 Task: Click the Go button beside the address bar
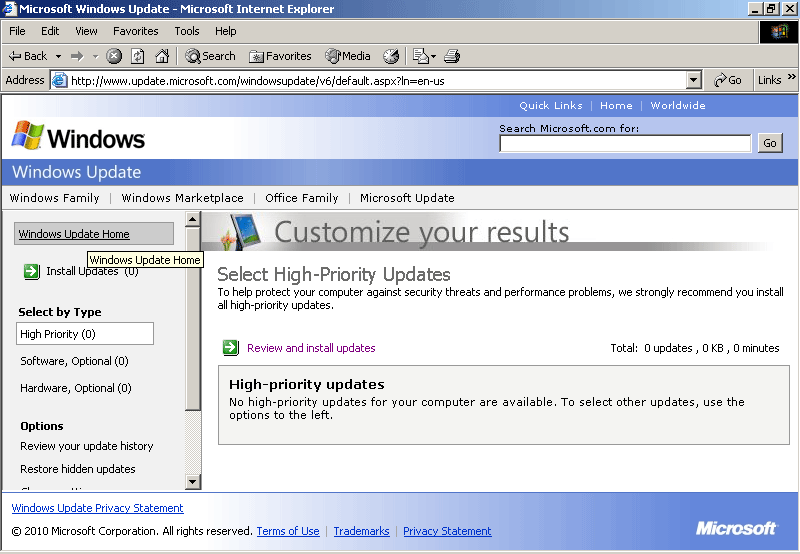pyautogui.click(x=728, y=80)
